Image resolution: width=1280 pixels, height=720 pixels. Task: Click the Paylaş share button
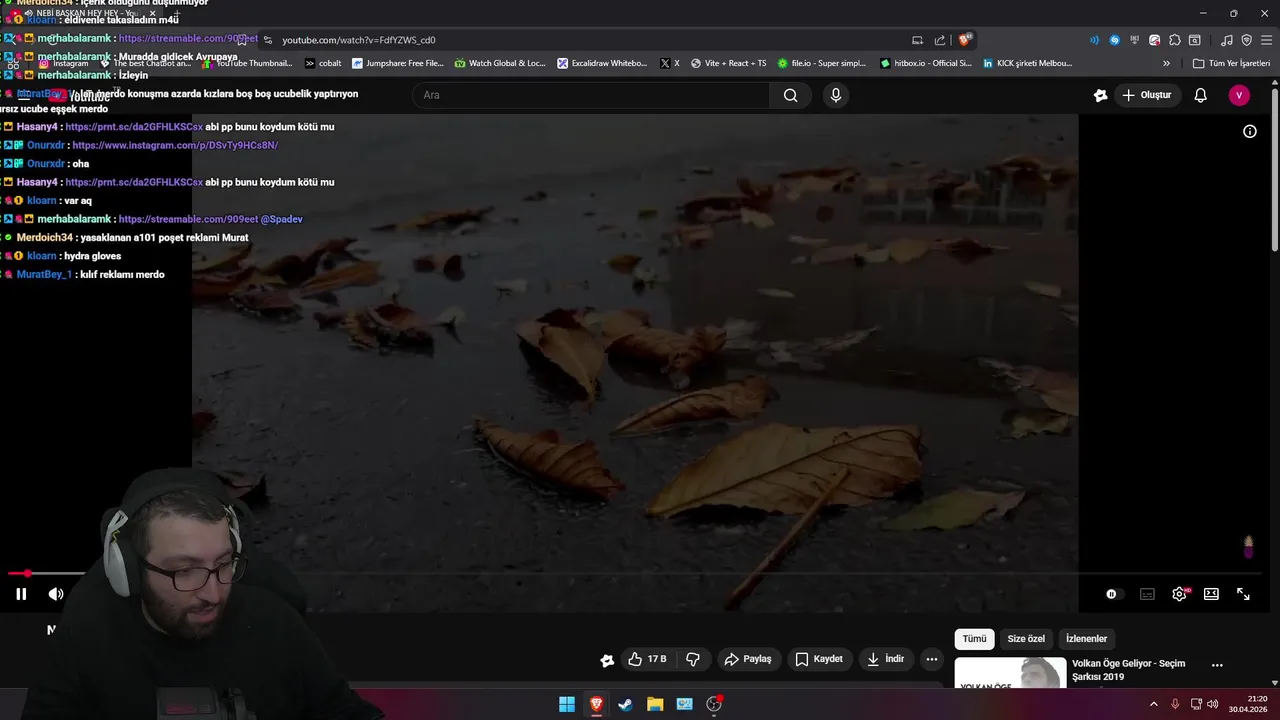[748, 659]
